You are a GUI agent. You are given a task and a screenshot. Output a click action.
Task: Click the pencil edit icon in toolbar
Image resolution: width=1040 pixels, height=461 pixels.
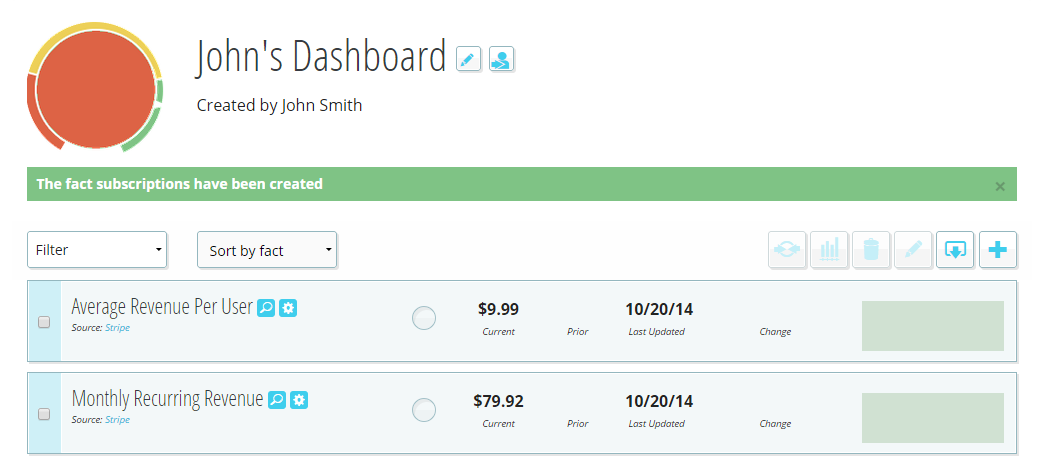913,249
